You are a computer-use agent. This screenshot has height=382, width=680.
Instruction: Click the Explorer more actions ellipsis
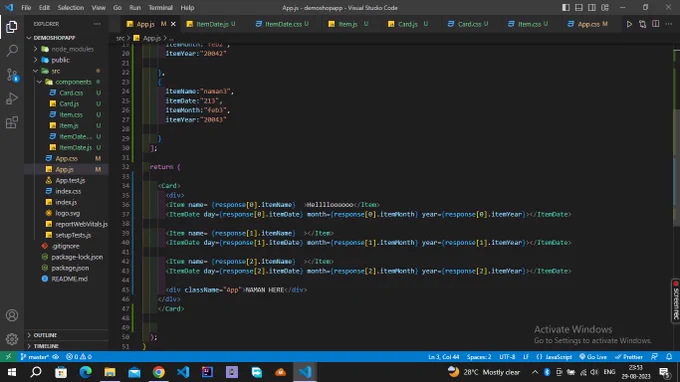97,24
